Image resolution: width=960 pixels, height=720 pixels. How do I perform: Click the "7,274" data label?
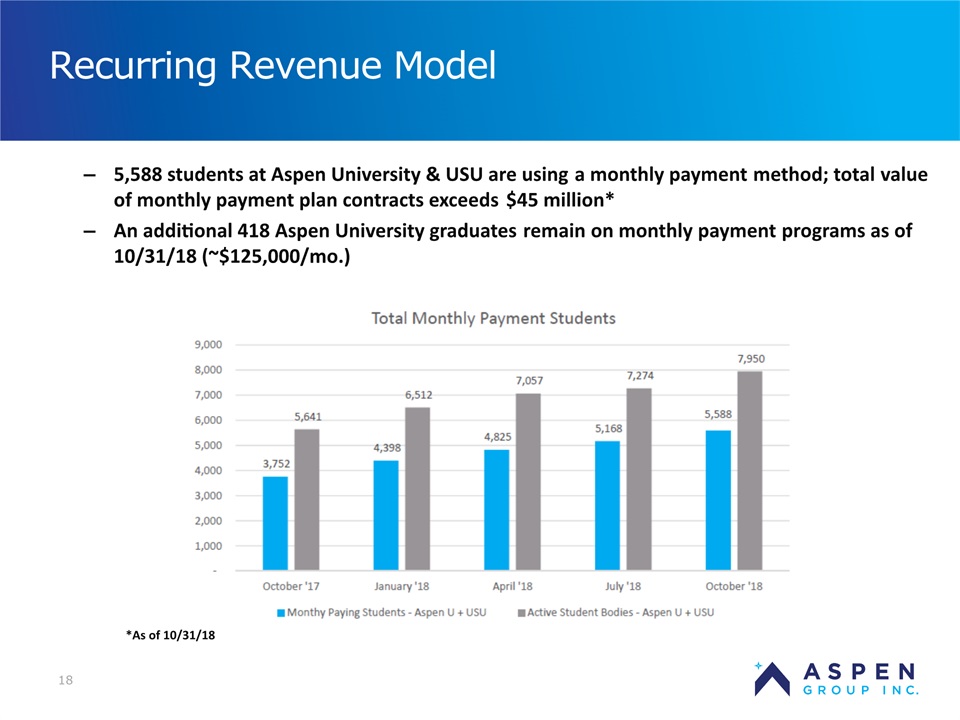click(x=640, y=376)
